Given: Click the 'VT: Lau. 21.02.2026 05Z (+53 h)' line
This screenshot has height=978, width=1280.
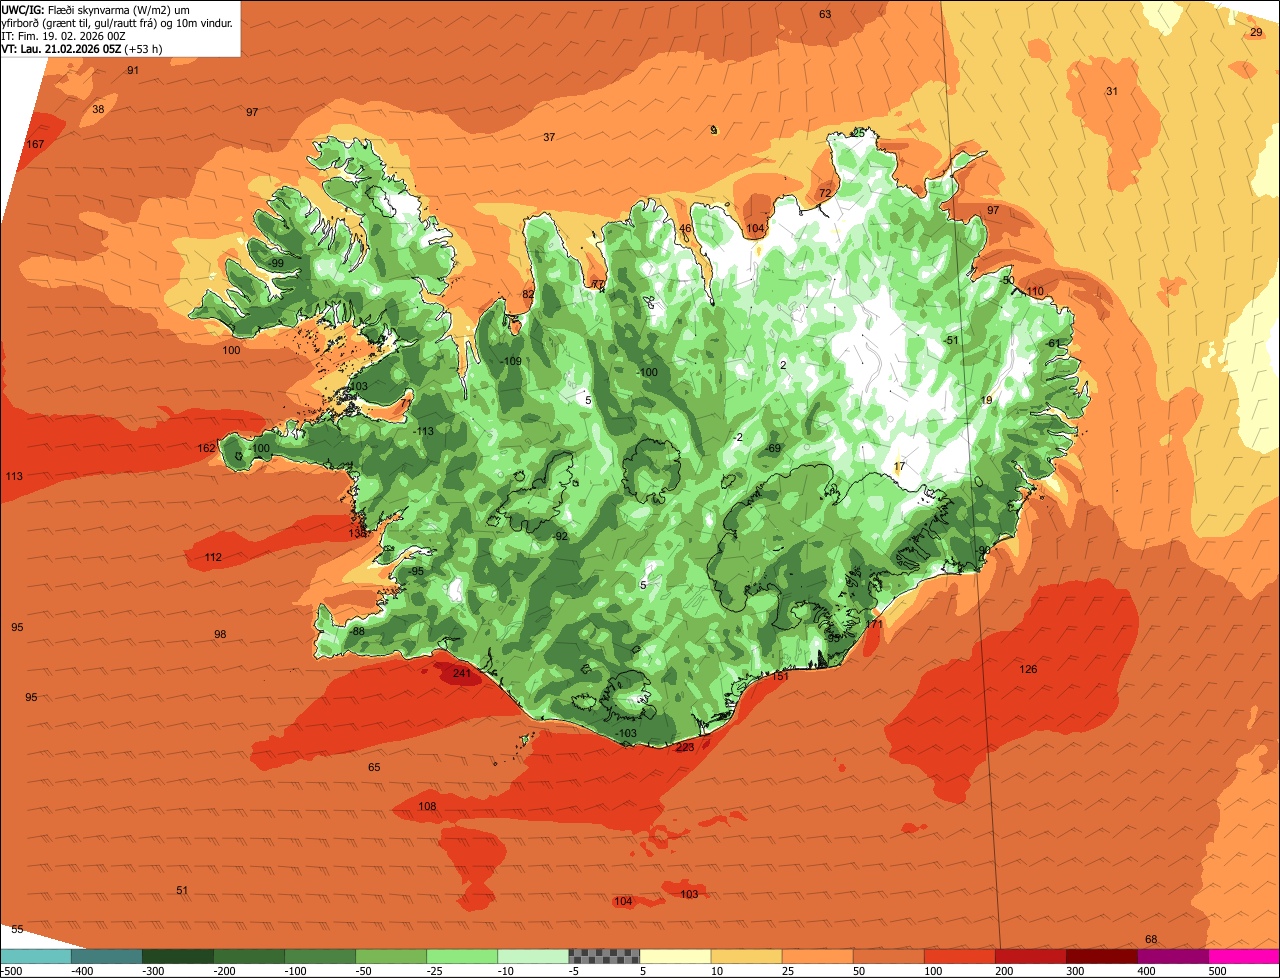Looking at the screenshot, I should point(82,48).
